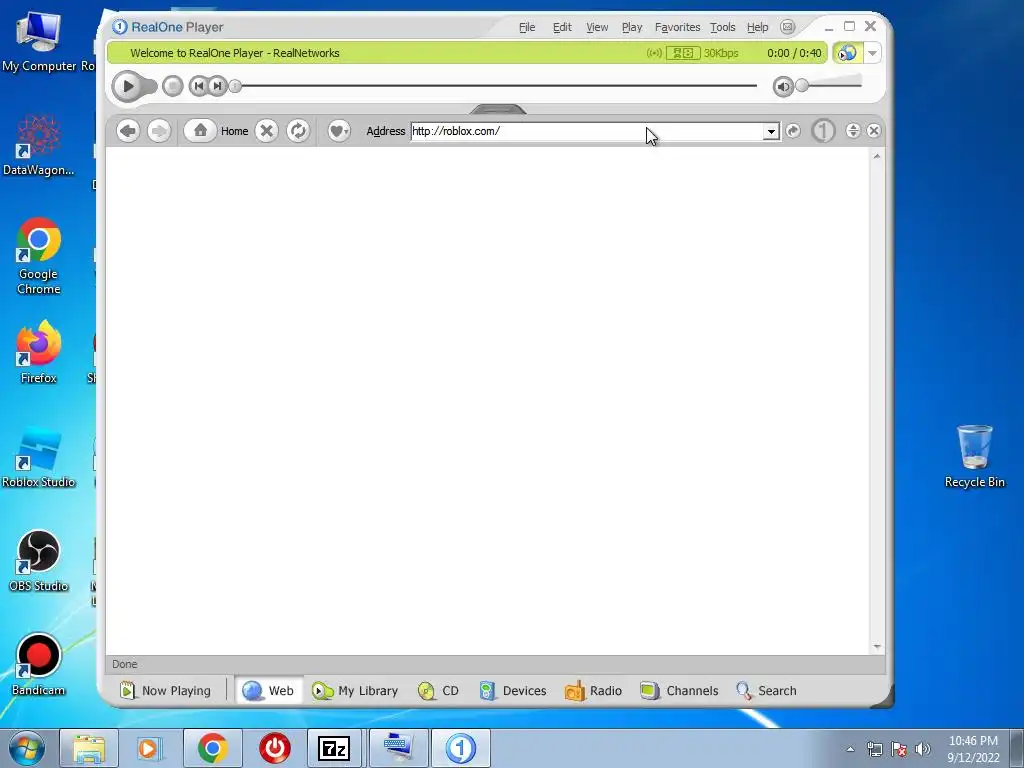
Task: Open the My Library tab
Action: point(355,690)
